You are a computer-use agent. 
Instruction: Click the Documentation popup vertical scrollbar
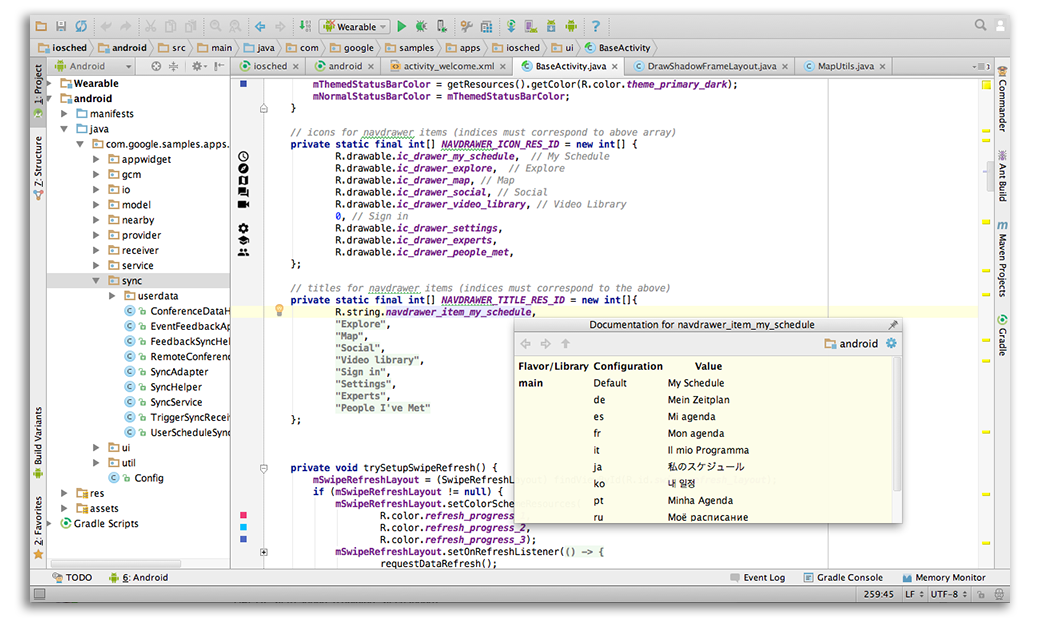(x=897, y=425)
